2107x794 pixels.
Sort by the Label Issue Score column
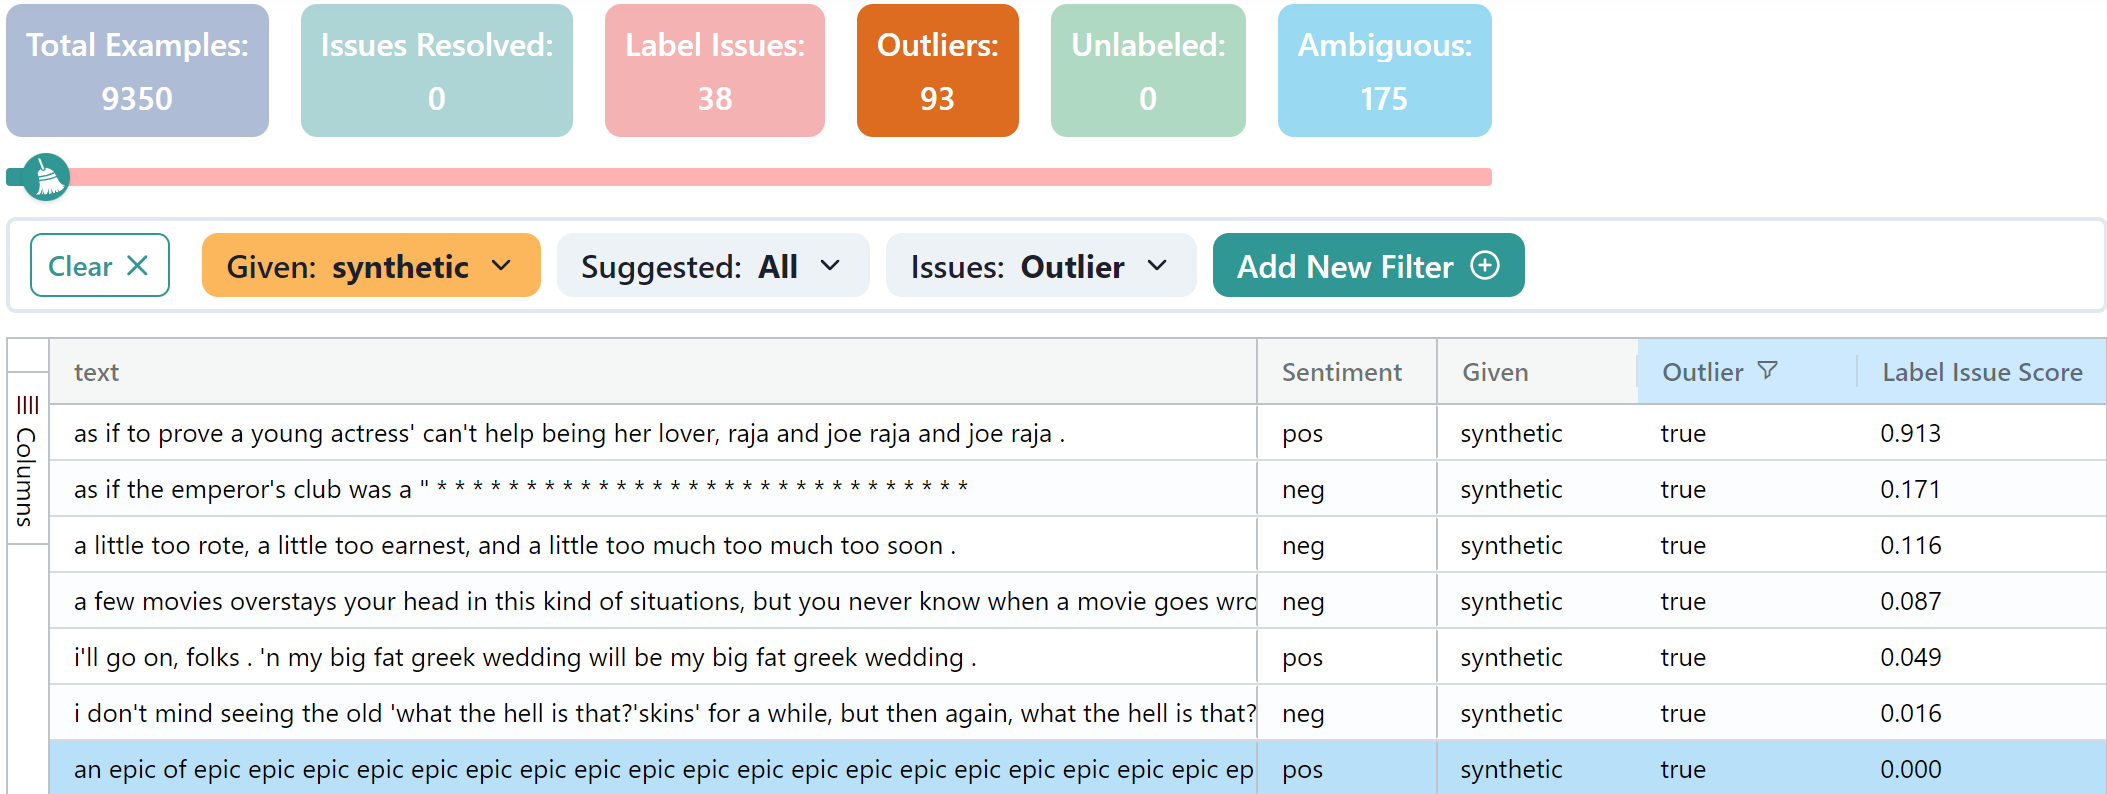pos(1981,372)
